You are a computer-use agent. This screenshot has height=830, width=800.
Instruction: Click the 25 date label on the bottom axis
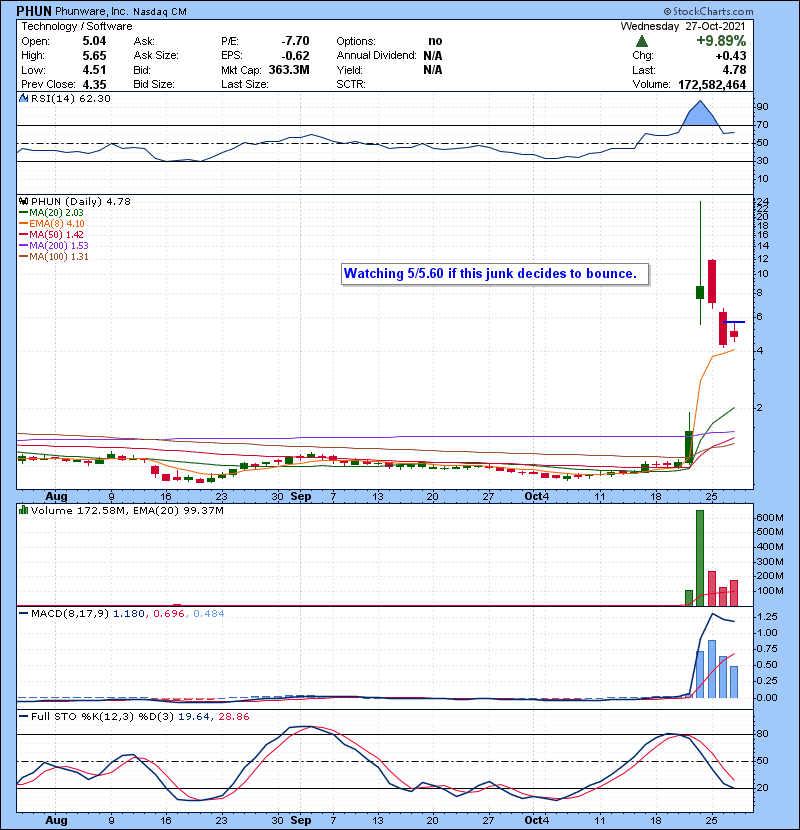click(712, 820)
